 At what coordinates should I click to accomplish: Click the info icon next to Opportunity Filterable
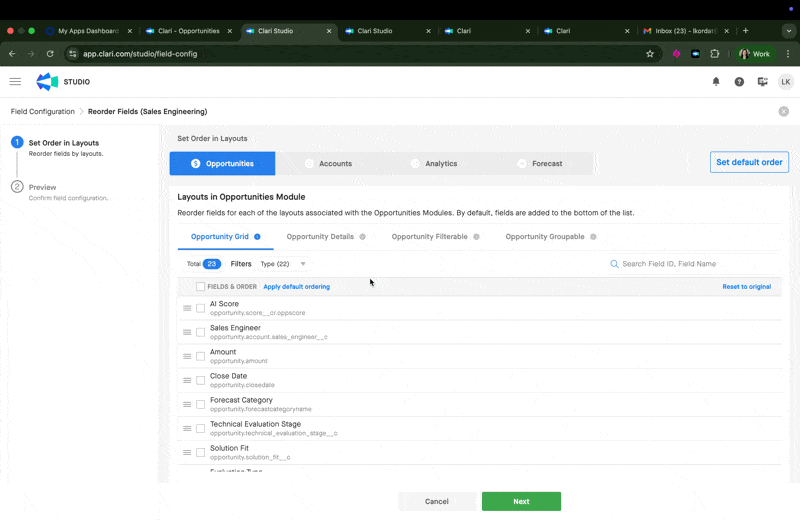tap(476, 237)
